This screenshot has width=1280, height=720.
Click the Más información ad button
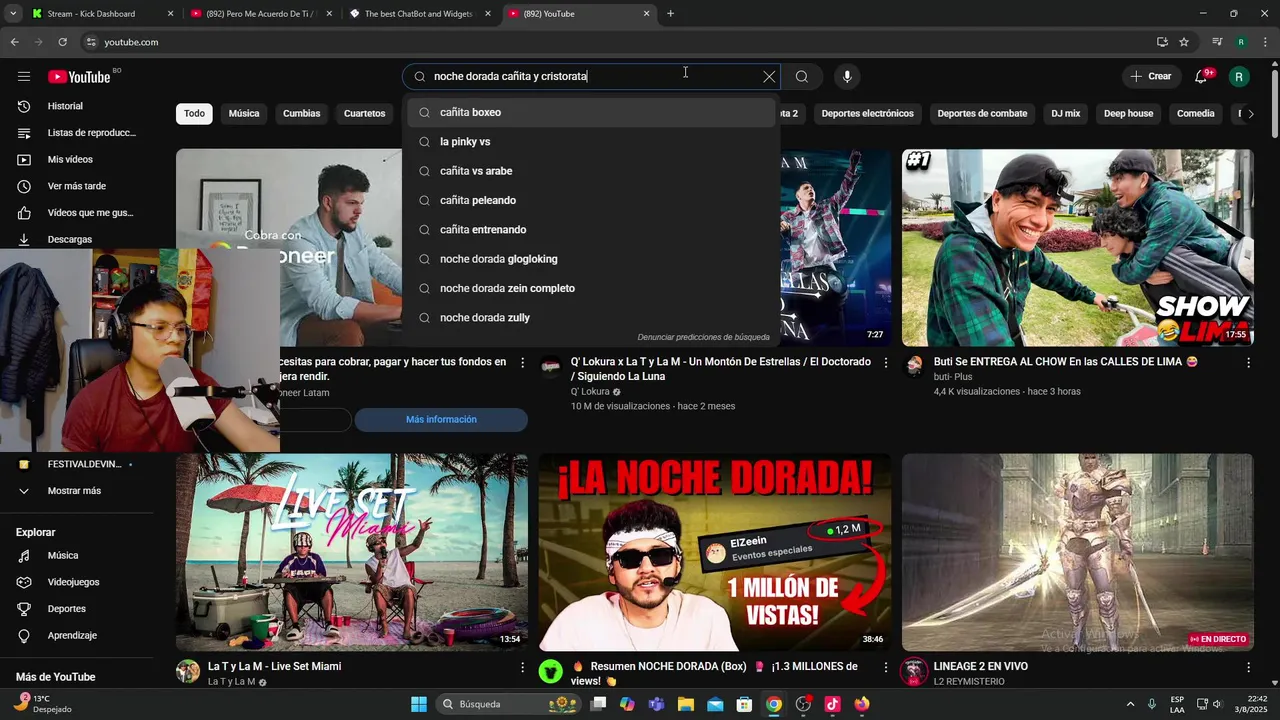(441, 420)
